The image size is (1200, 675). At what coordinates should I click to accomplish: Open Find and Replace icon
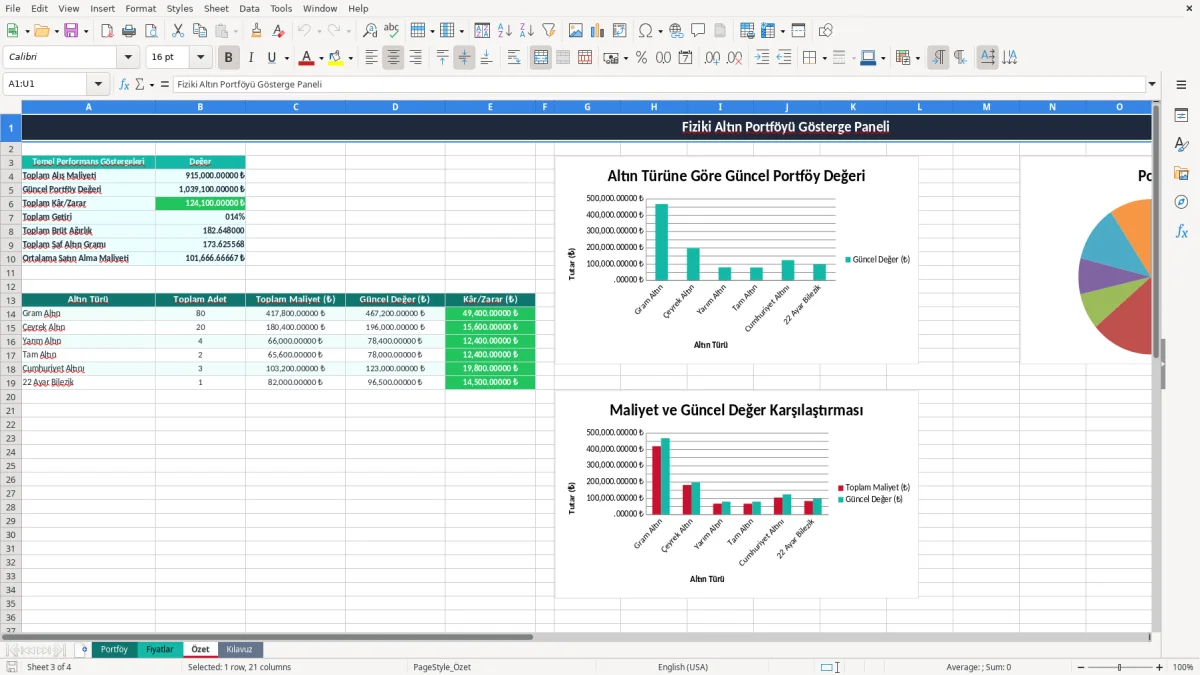coord(370,31)
